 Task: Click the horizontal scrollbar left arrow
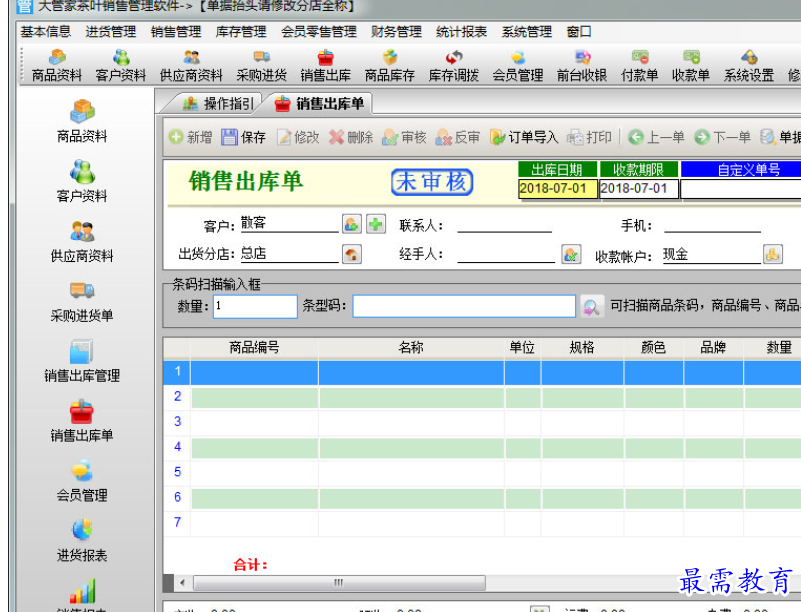[x=183, y=582]
